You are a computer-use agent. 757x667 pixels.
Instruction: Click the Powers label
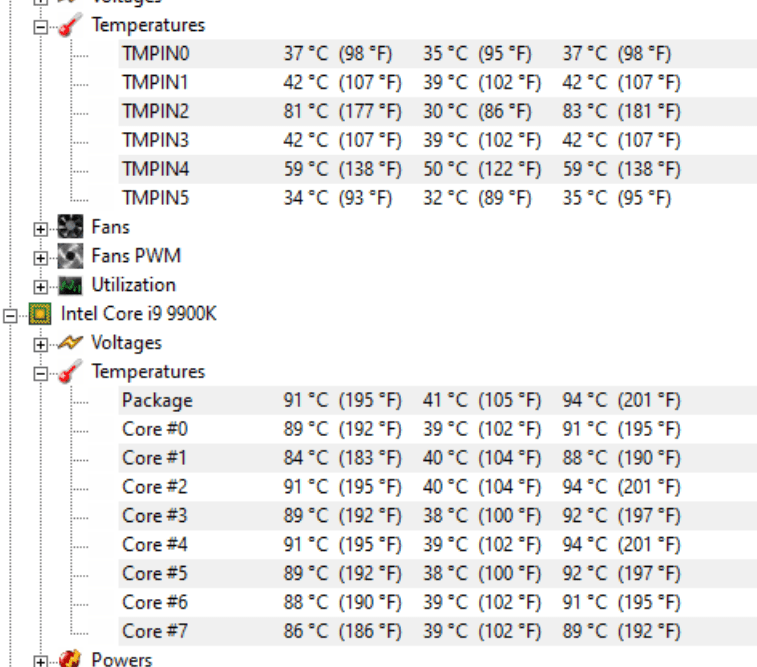[122, 660]
